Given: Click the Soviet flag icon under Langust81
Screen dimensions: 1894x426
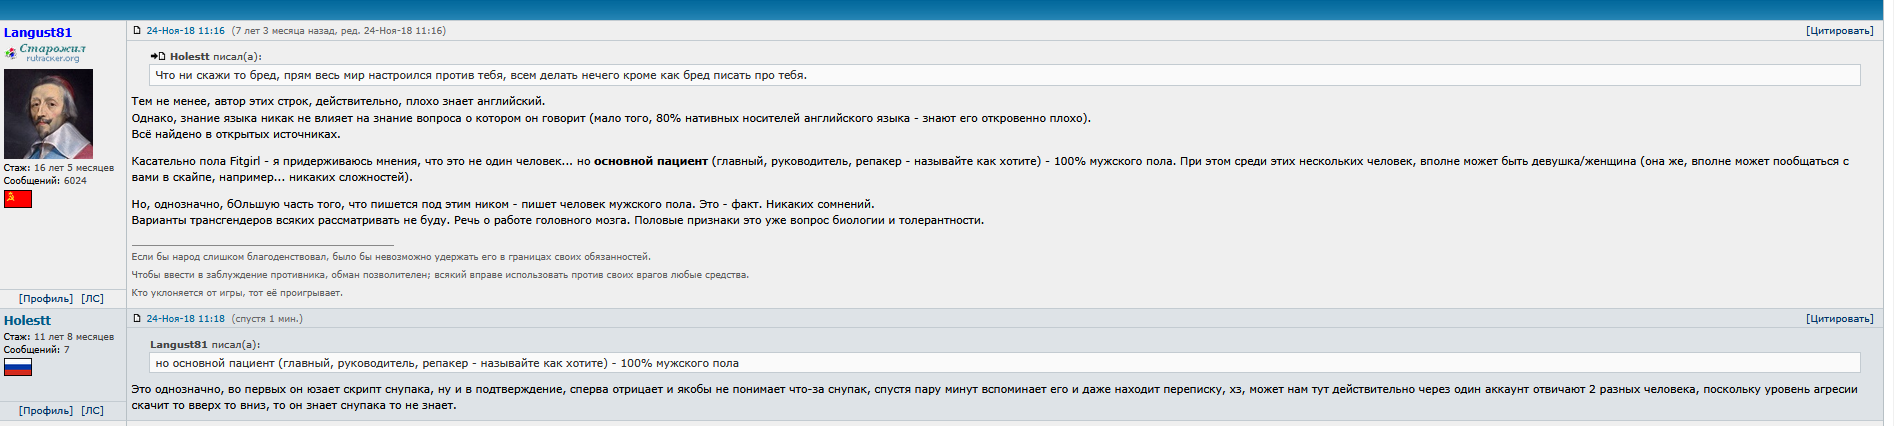Looking at the screenshot, I should [18, 199].
